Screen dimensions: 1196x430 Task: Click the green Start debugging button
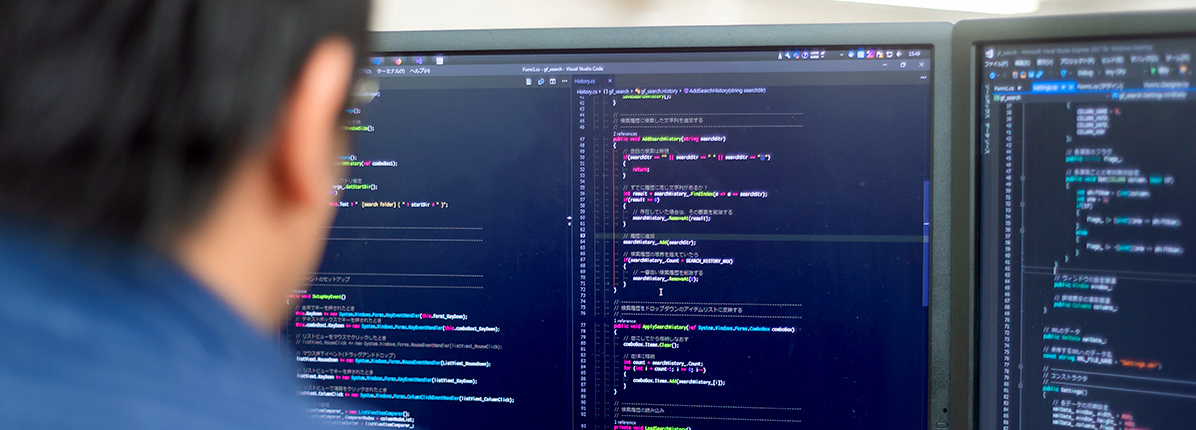click(x=1153, y=71)
